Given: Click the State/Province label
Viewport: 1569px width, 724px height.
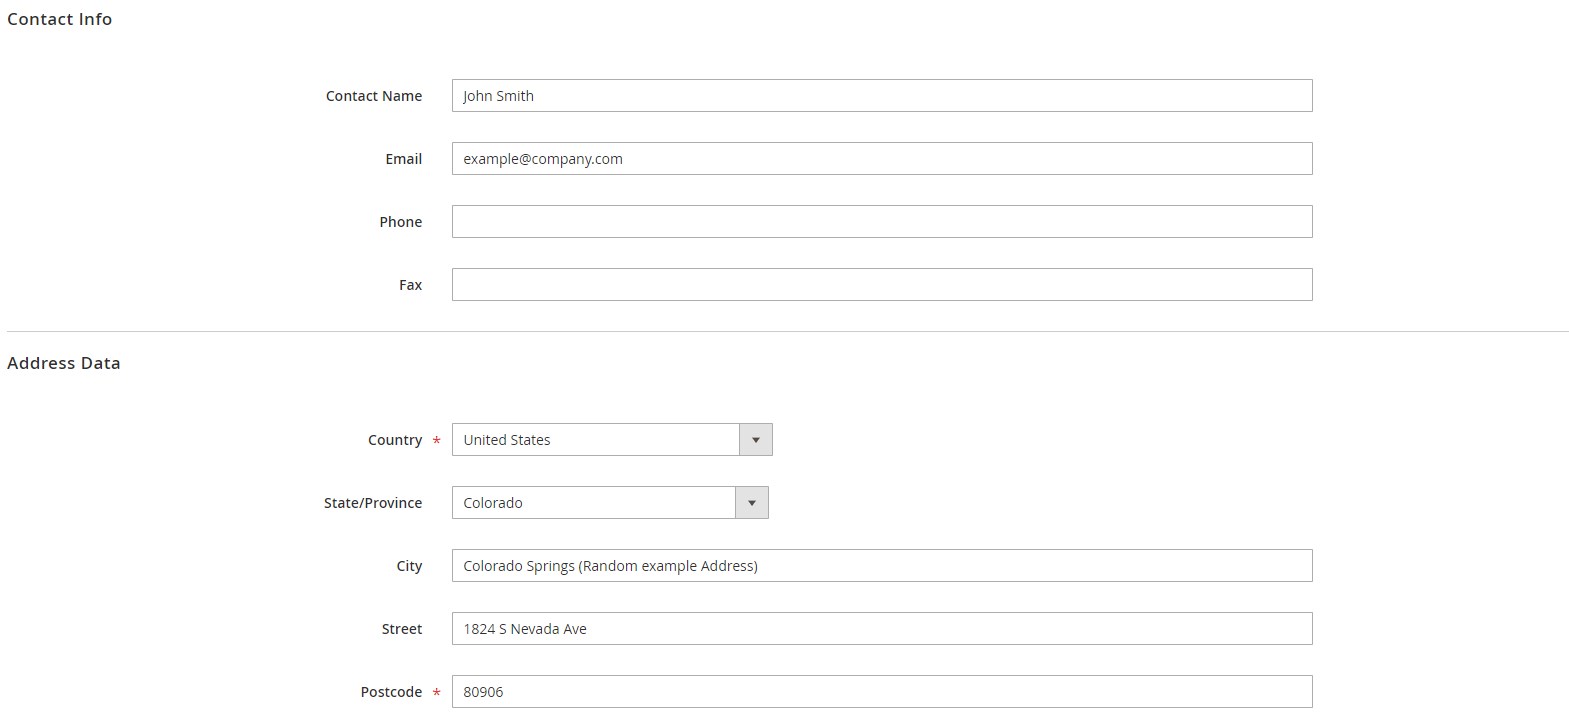Looking at the screenshot, I should click(372, 503).
